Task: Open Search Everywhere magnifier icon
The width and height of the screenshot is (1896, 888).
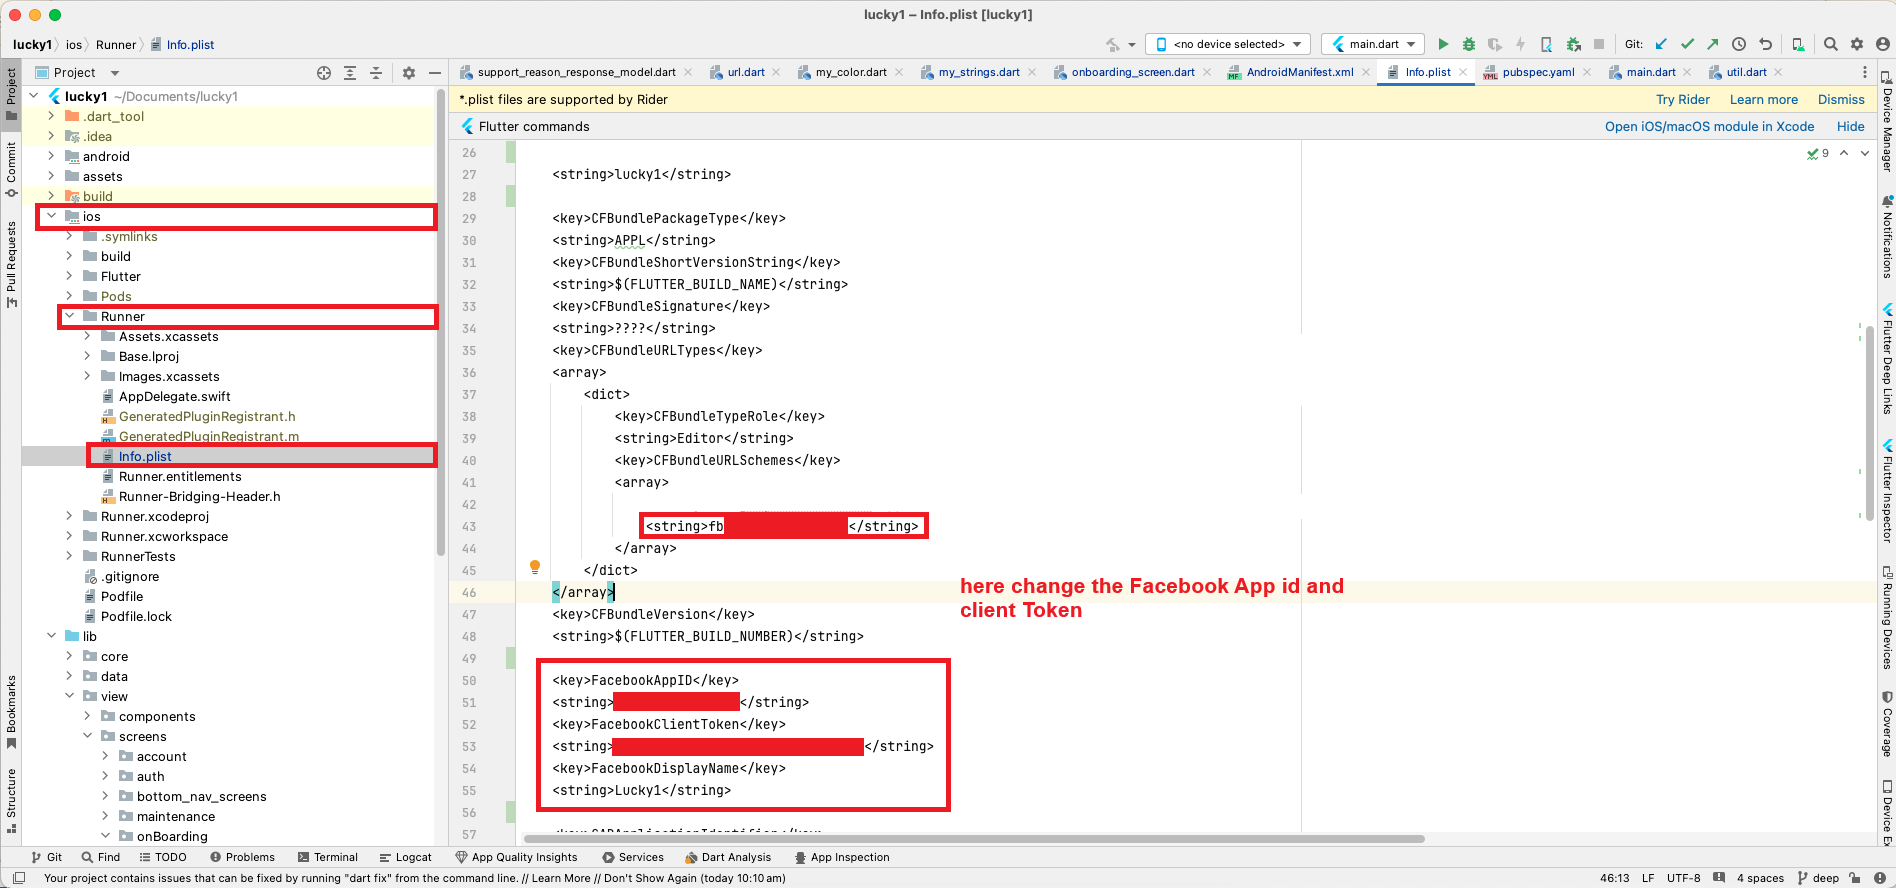Action: [1830, 44]
